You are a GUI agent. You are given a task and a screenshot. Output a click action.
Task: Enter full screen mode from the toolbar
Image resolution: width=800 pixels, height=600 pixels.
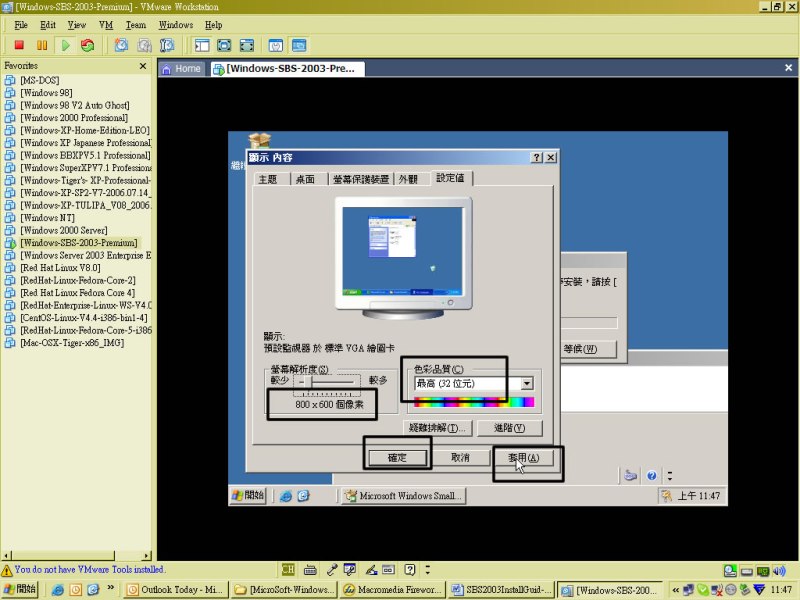tap(224, 45)
